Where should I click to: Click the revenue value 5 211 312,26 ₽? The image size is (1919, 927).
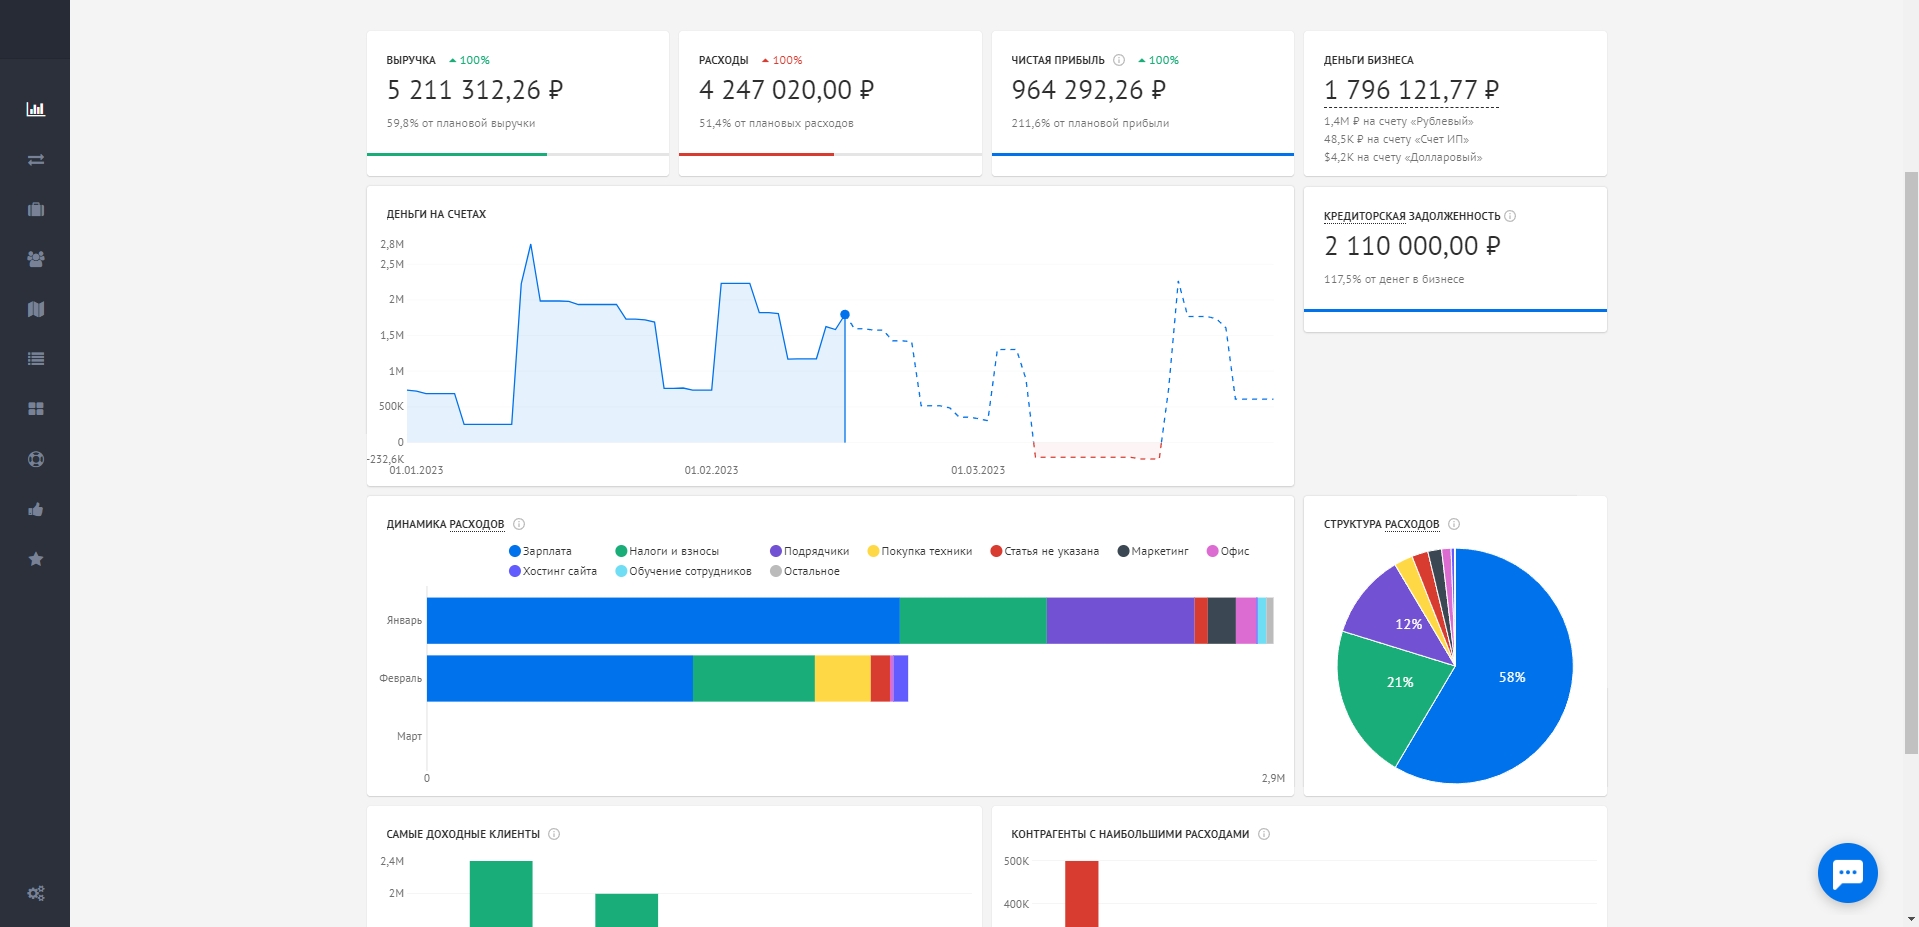pos(475,90)
